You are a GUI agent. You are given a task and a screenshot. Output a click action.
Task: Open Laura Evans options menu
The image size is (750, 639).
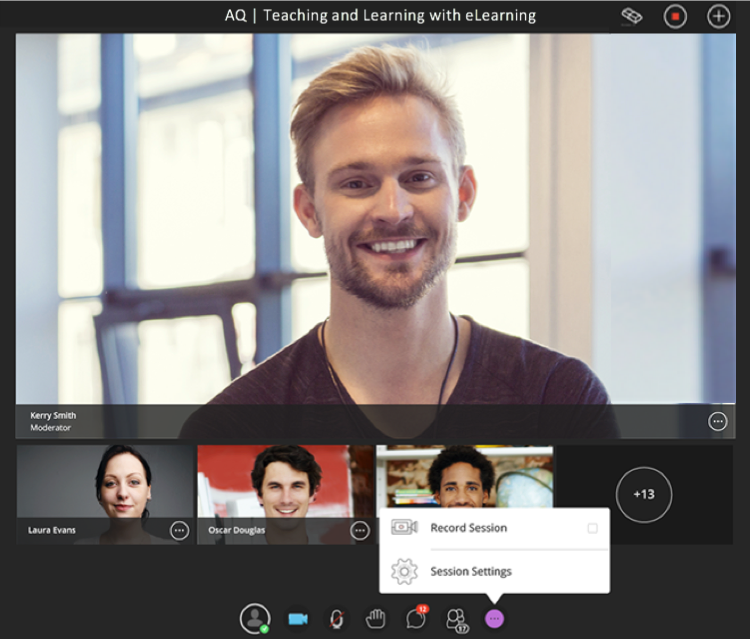[x=179, y=530]
